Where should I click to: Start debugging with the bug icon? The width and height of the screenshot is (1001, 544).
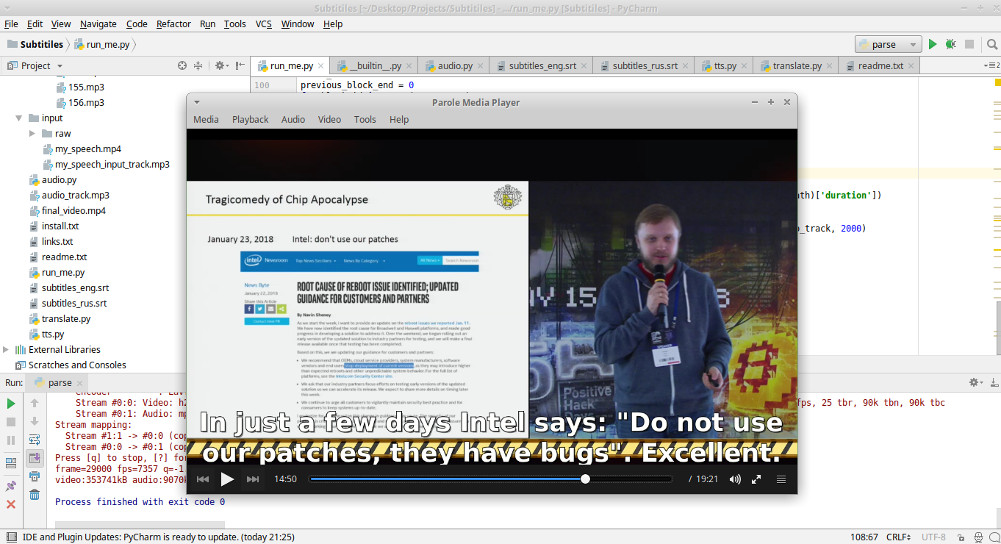pos(951,44)
